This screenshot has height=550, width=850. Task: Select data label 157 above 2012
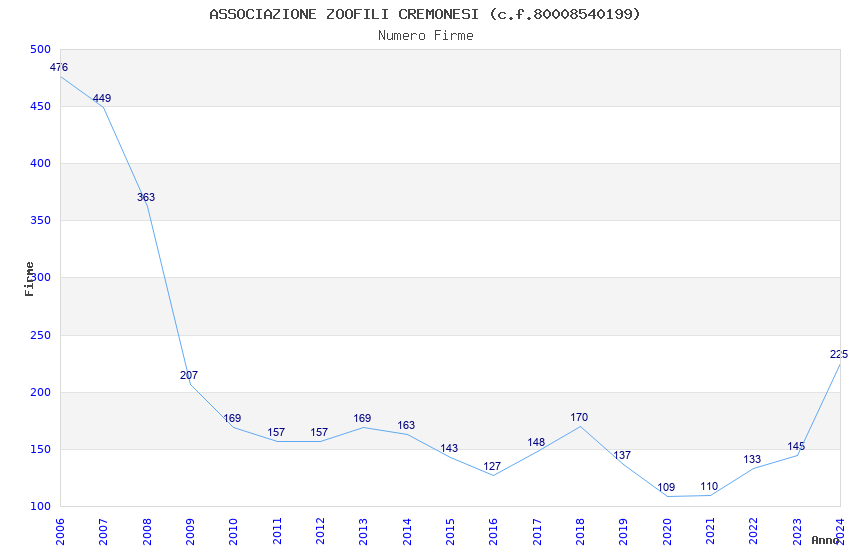[x=319, y=432]
